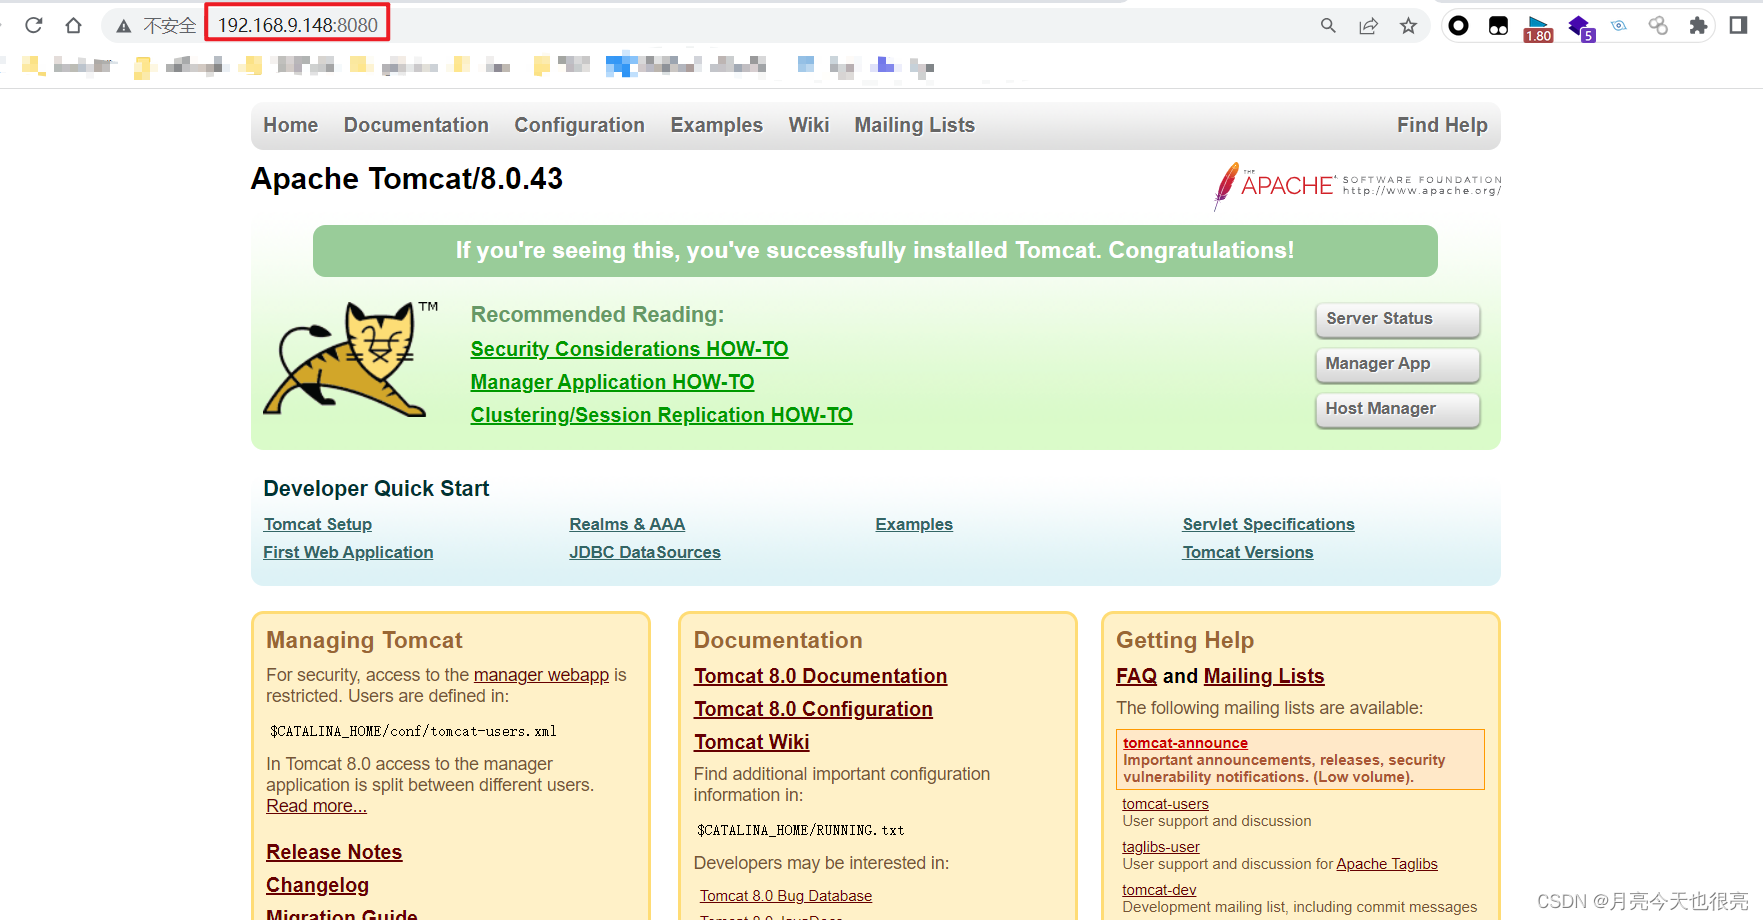The width and height of the screenshot is (1763, 920).
Task: Click the Host Manager button
Action: [x=1397, y=409]
